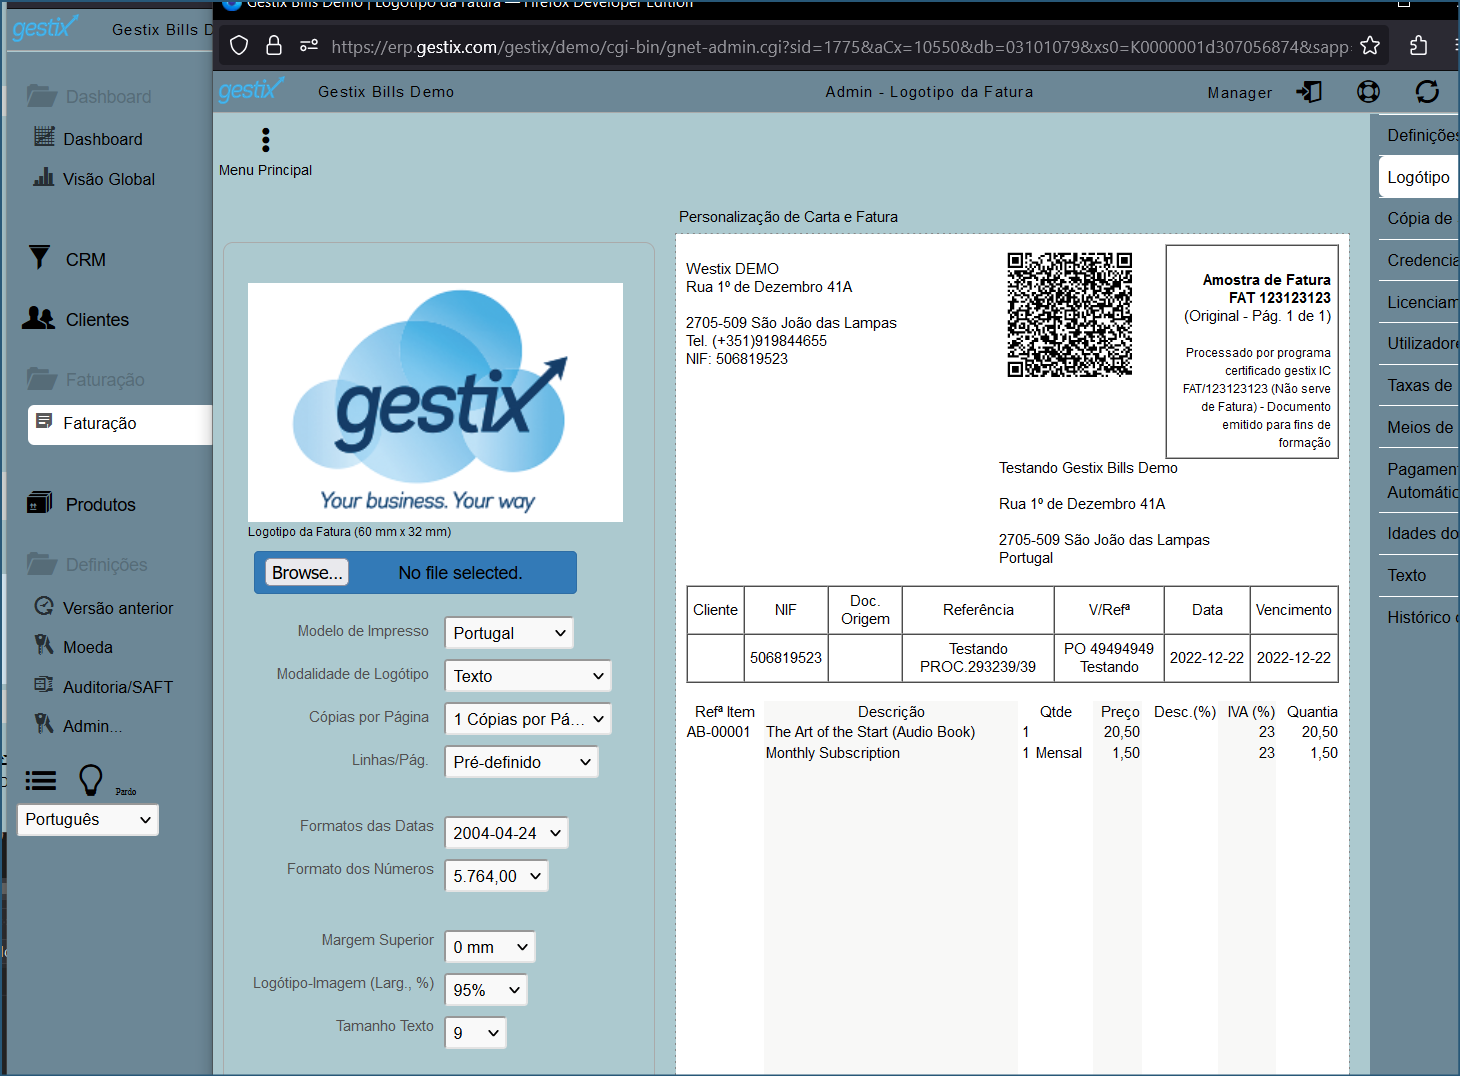This screenshot has width=1460, height=1076.
Task: Click 'The Art of the Start (Audio Book)' description
Action: pyautogui.click(x=870, y=732)
